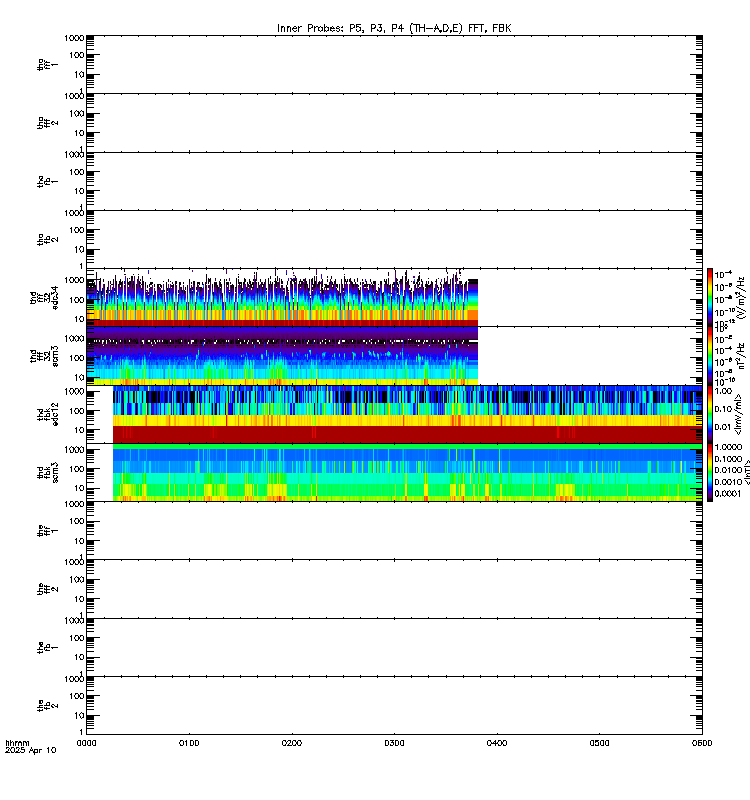Click the nT²/Hz color bar

point(710,356)
